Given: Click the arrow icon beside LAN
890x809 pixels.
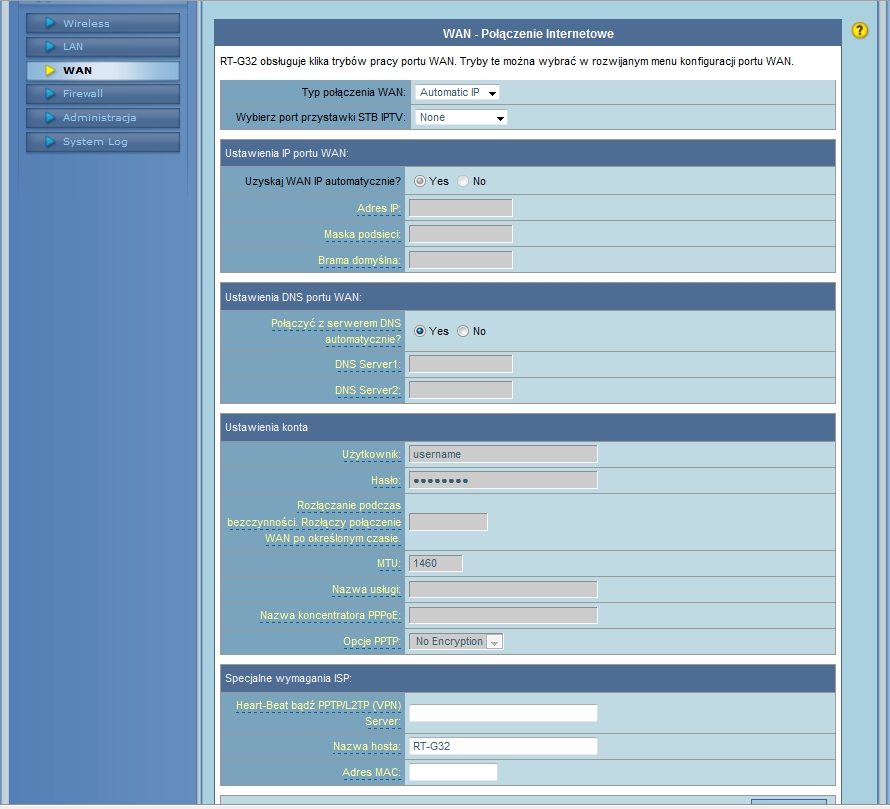Looking at the screenshot, I should click(x=50, y=46).
